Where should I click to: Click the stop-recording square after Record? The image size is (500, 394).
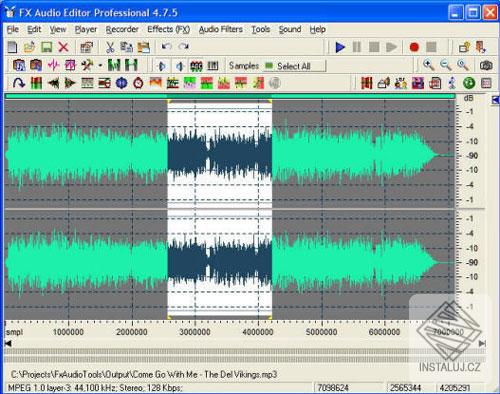pos(431,47)
